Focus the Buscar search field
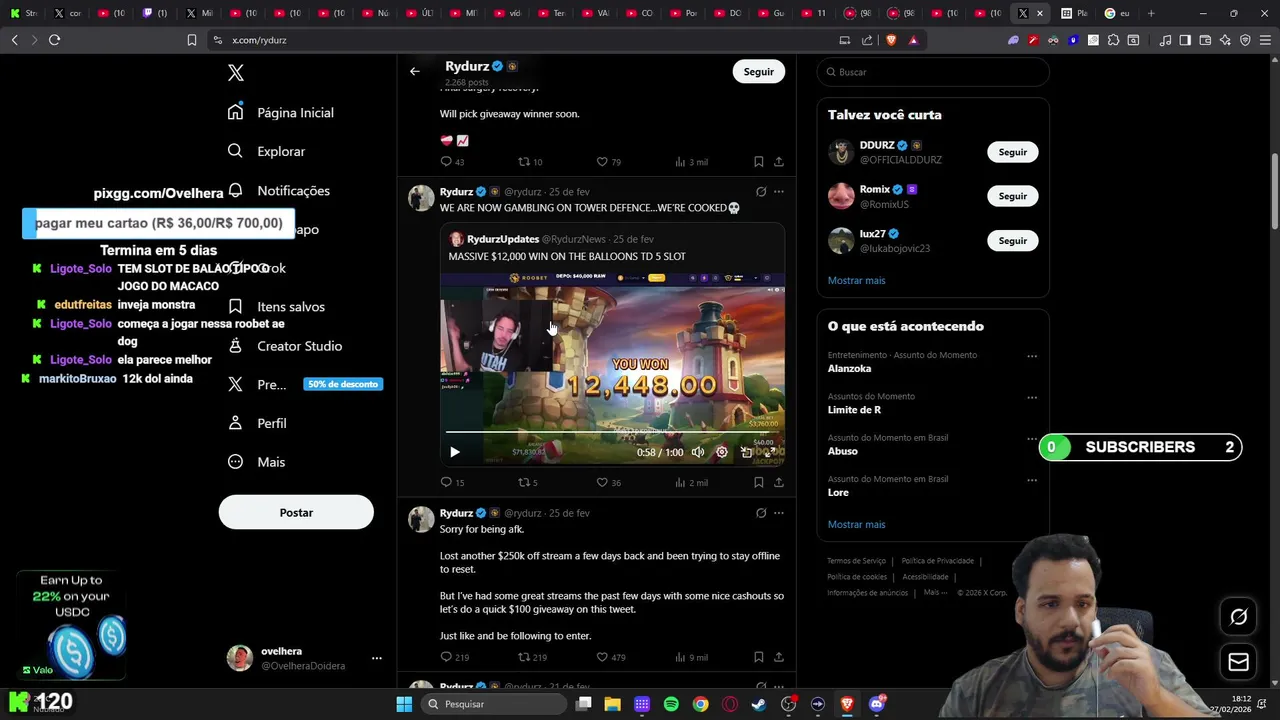Image resolution: width=1280 pixels, height=720 pixels. click(x=933, y=72)
